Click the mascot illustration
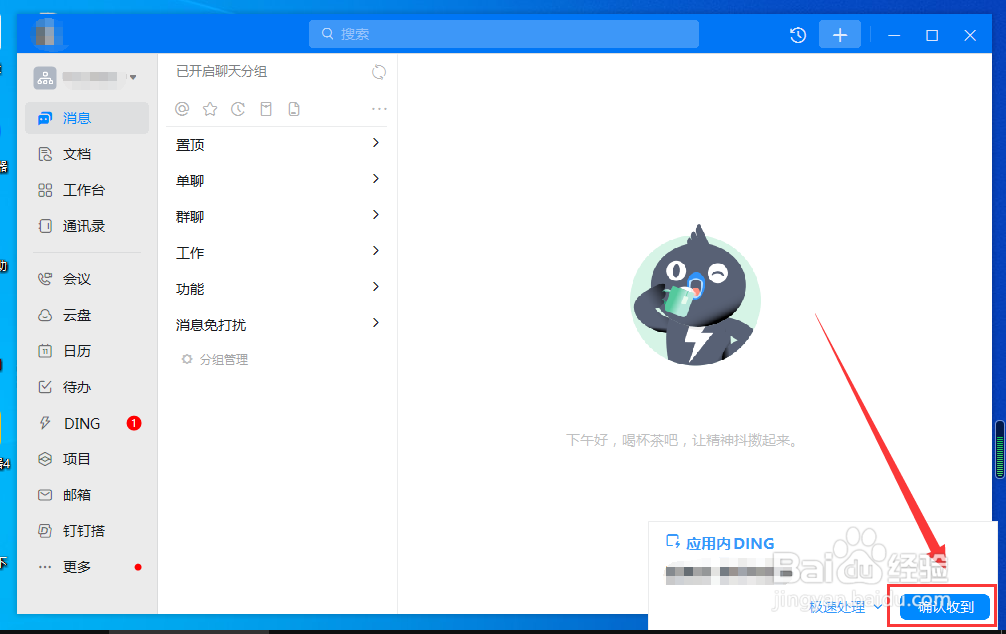Viewport: 1006px width, 634px height. pos(695,296)
